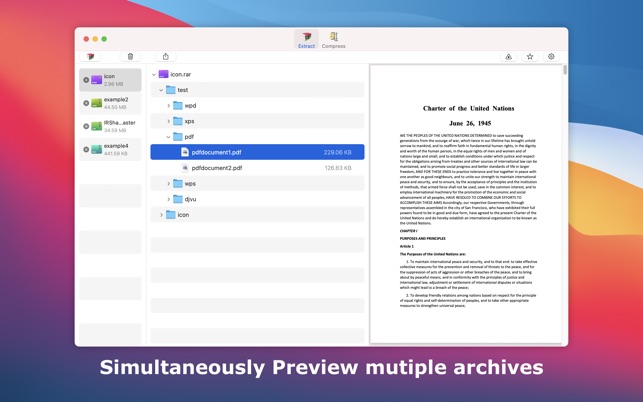Collapse the test folder
Screen dimensions: 643x402
[161, 90]
